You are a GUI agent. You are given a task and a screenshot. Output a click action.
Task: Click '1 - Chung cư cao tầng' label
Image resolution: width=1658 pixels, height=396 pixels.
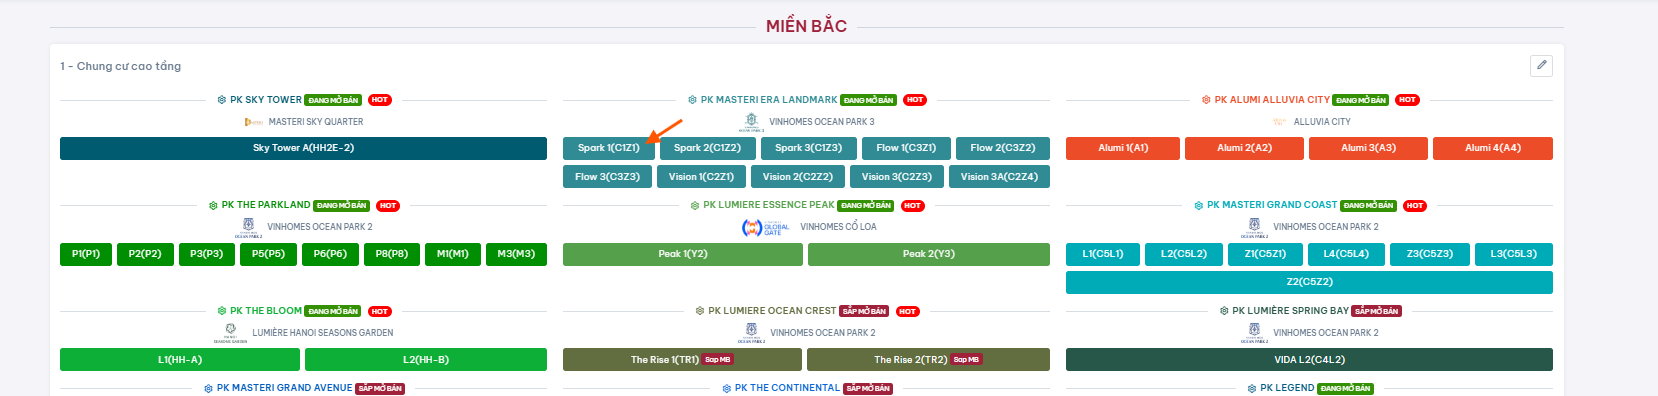(x=120, y=66)
